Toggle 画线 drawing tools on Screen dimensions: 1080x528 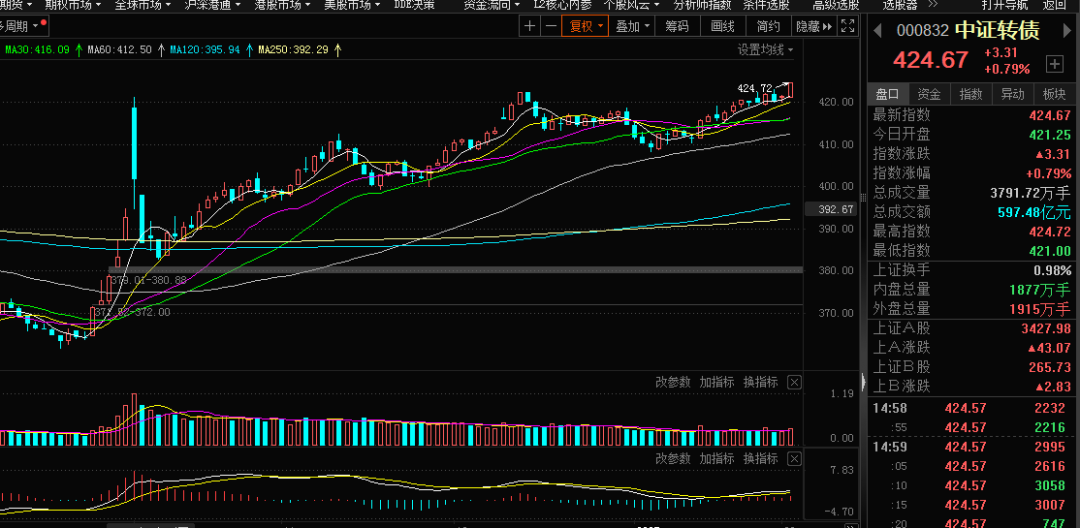[723, 26]
